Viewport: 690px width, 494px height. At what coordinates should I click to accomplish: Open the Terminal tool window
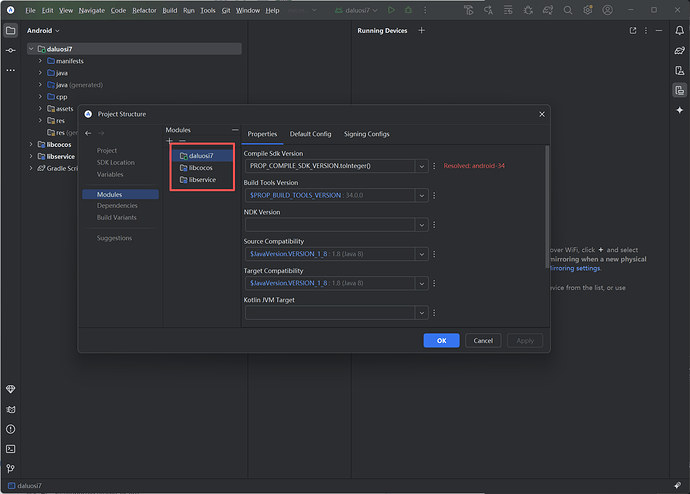tap(10, 449)
